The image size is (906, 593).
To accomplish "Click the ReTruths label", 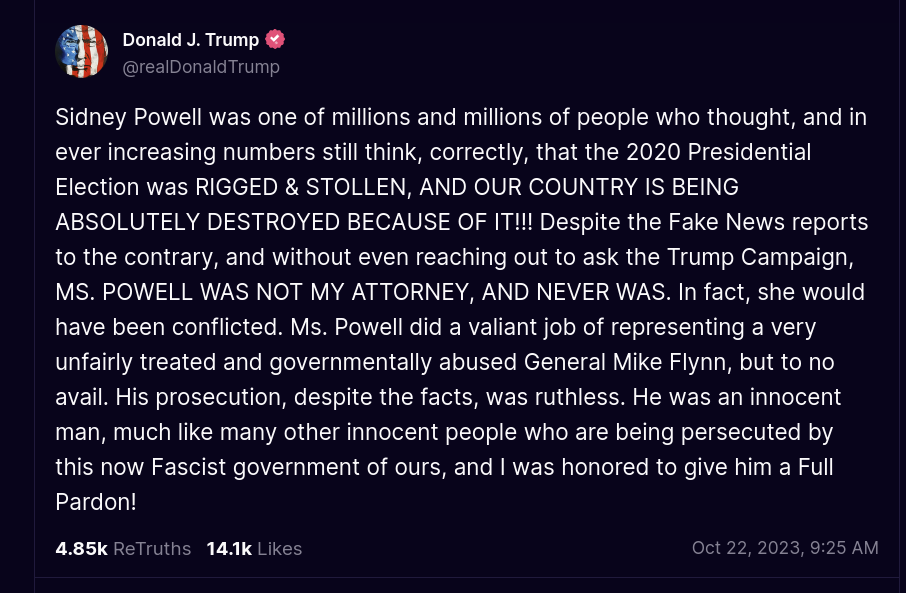I will coord(152,548).
